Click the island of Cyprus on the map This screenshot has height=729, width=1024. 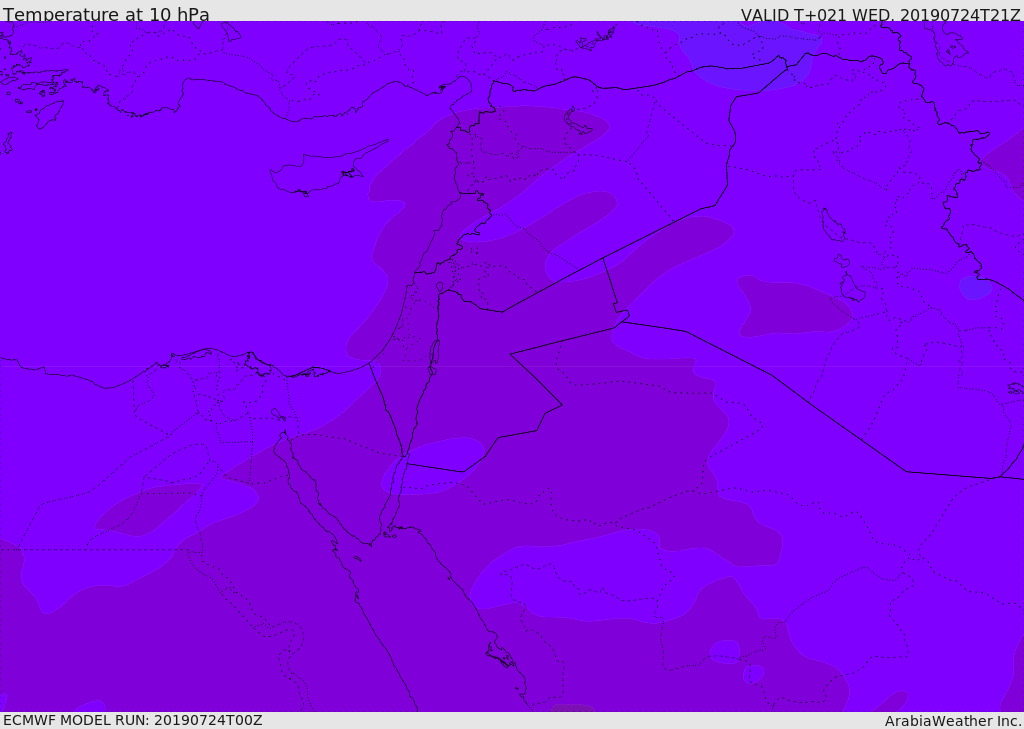[328, 169]
